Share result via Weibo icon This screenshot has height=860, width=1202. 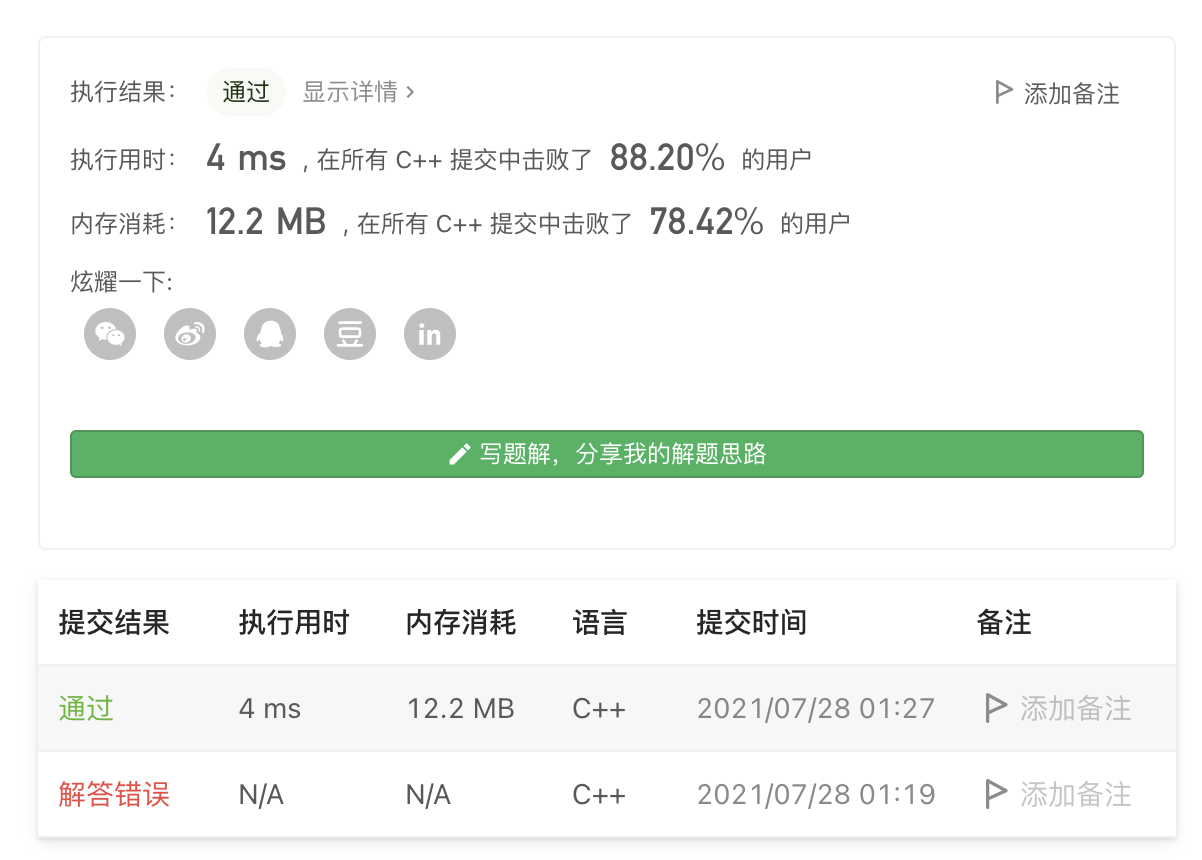190,334
